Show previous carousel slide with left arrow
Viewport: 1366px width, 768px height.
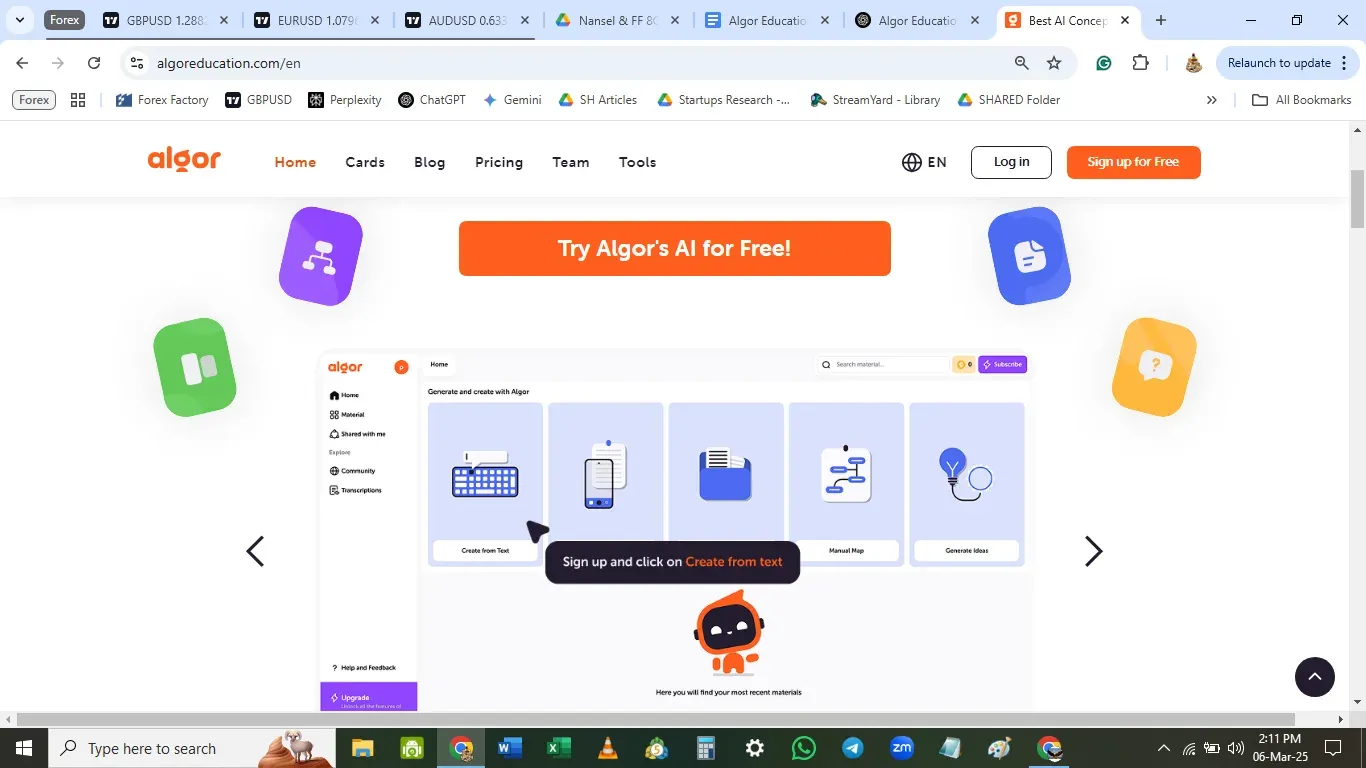pyautogui.click(x=255, y=551)
